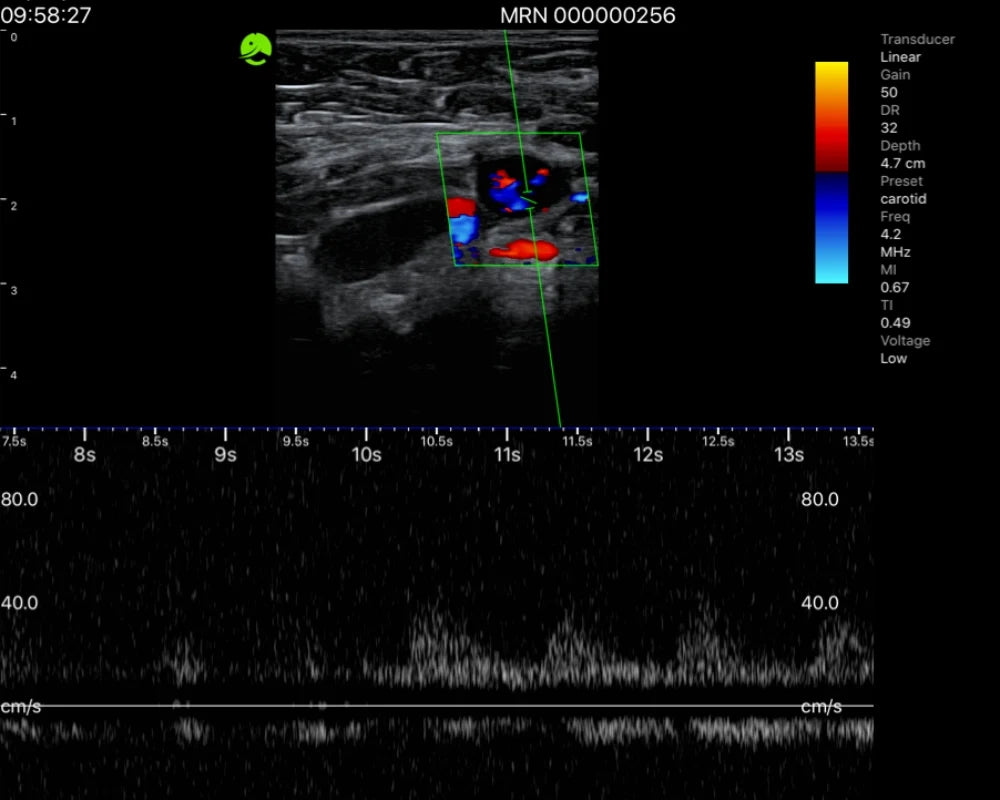
Task: Click the 9.5s timeline marker
Action: point(296,441)
